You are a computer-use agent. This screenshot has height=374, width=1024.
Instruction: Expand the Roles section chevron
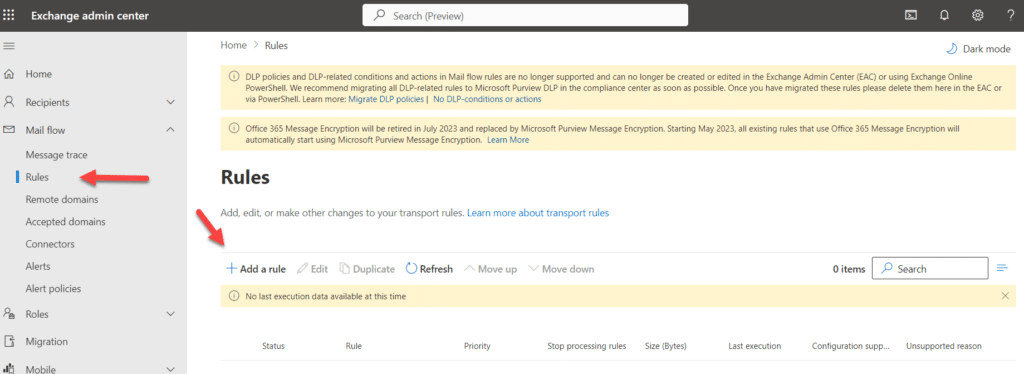pos(170,314)
